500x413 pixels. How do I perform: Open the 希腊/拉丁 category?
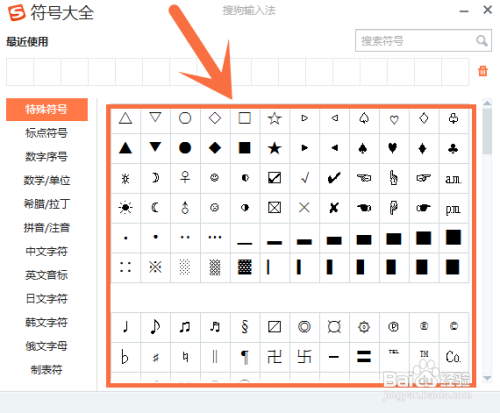47,204
